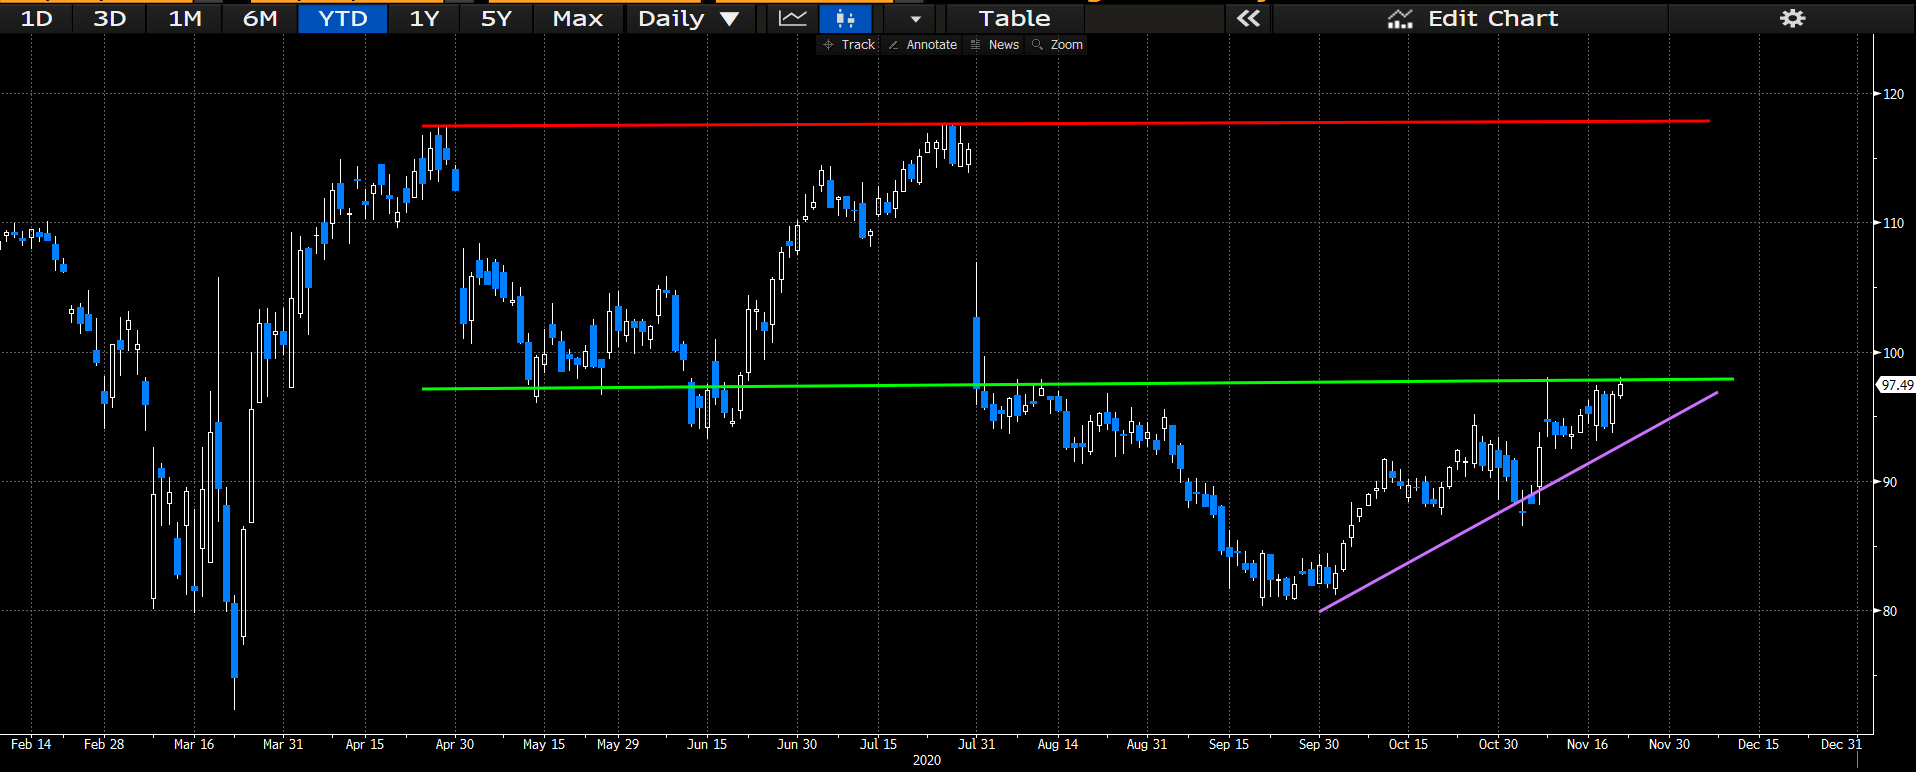Click the 2020 year label
Viewport: 1916px width, 772px height.
click(927, 760)
